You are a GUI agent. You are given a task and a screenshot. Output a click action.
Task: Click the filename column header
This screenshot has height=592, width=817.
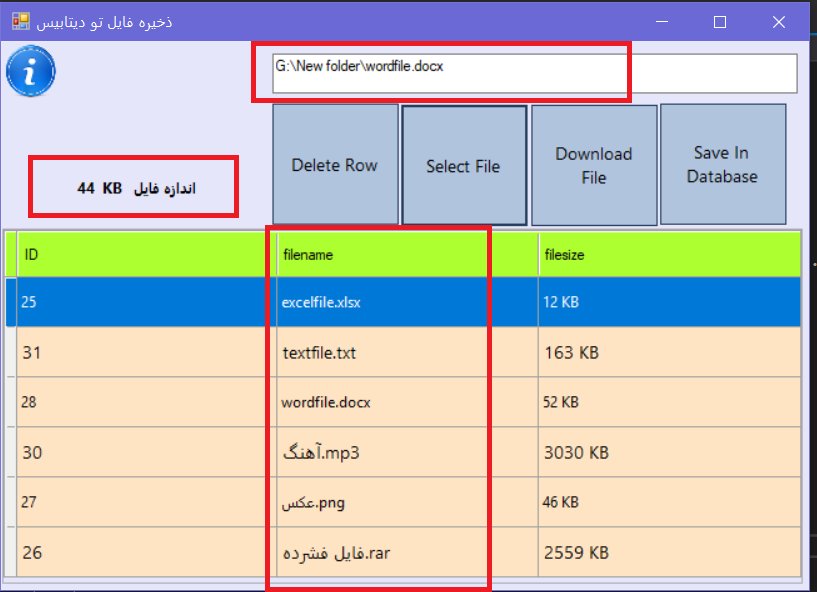(405, 254)
